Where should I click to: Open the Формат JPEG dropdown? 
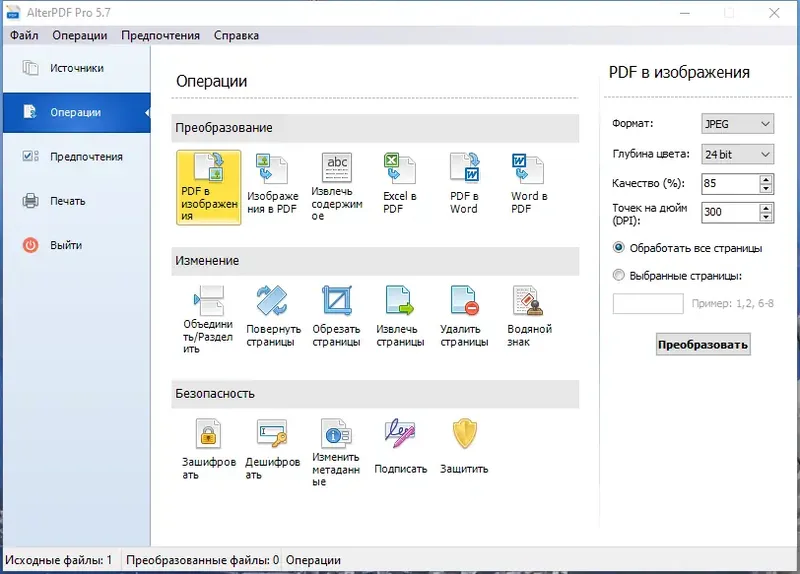pos(737,124)
